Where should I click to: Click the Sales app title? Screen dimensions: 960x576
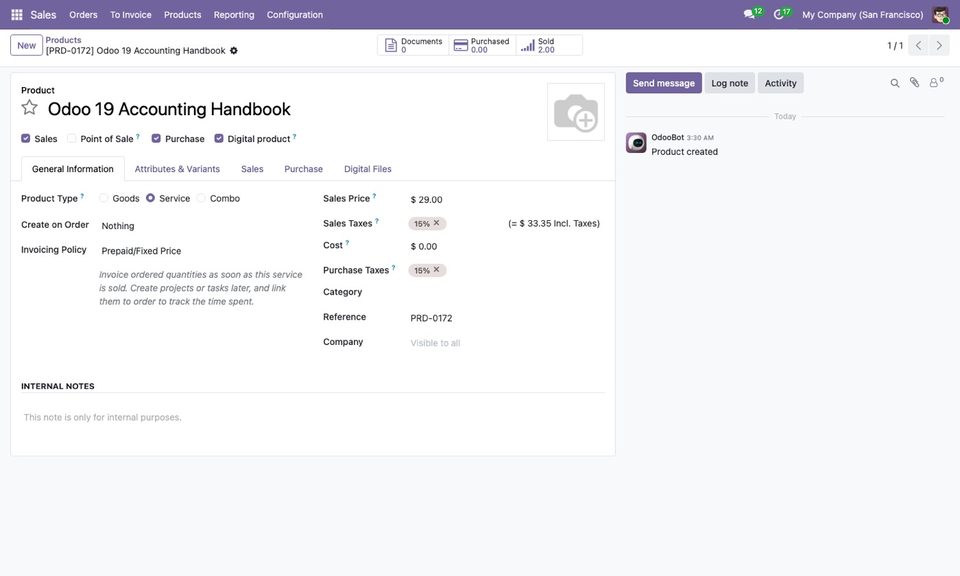click(x=43, y=15)
